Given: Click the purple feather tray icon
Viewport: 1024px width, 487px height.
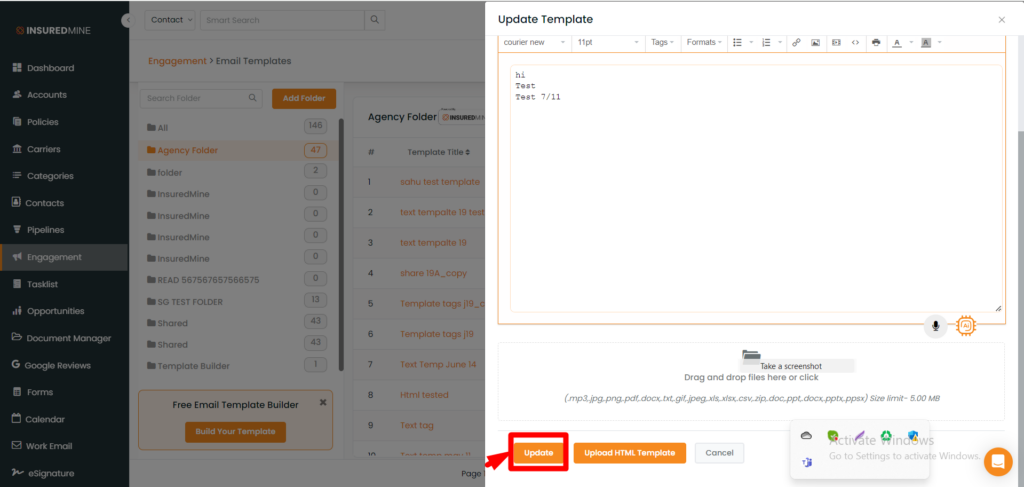Looking at the screenshot, I should [x=859, y=435].
